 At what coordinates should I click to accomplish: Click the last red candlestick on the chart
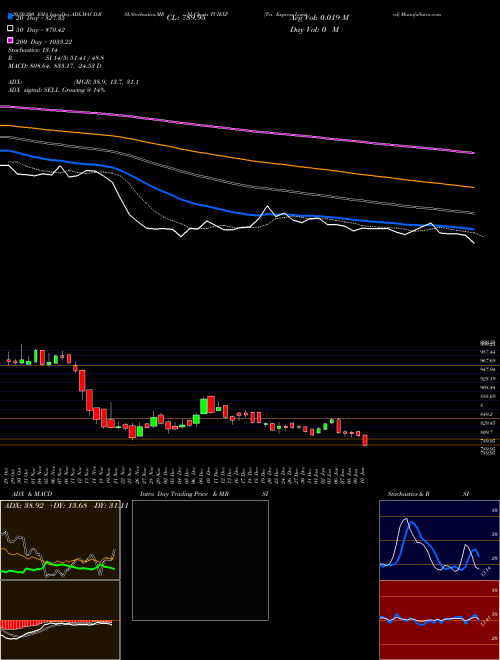pos(365,440)
